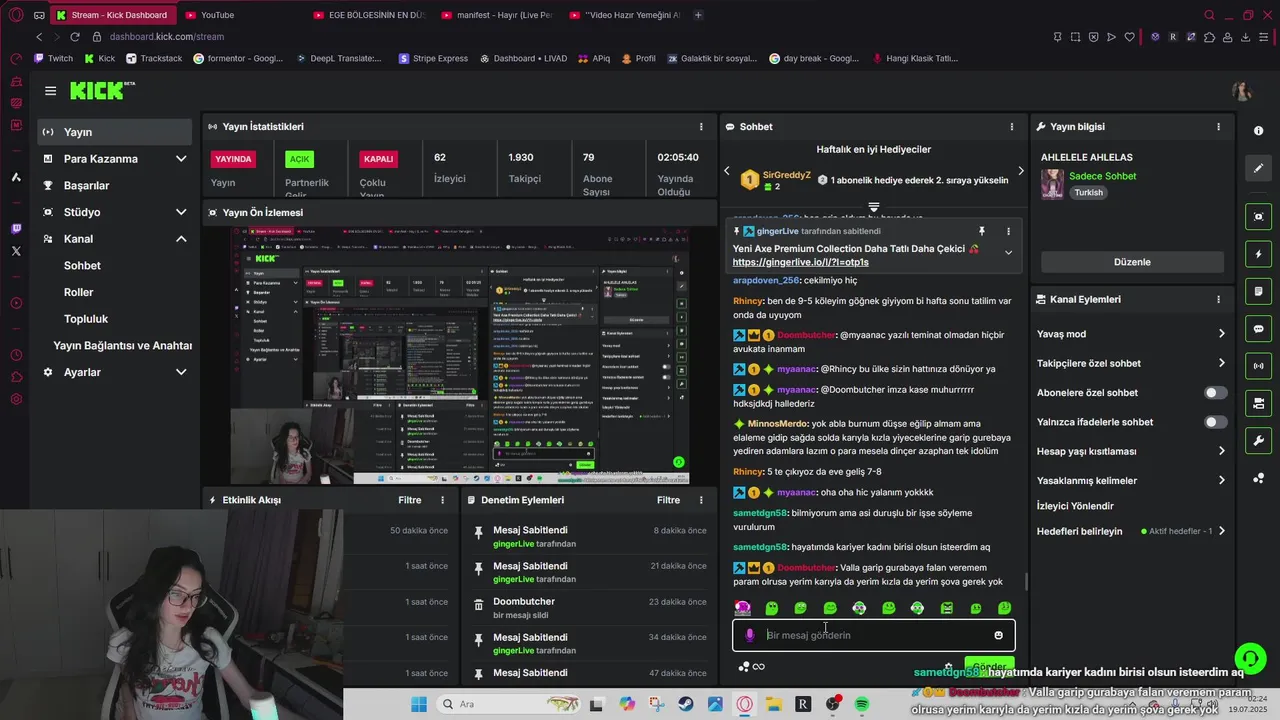Click the Windows Start button
1280x720 pixels.
418,704
